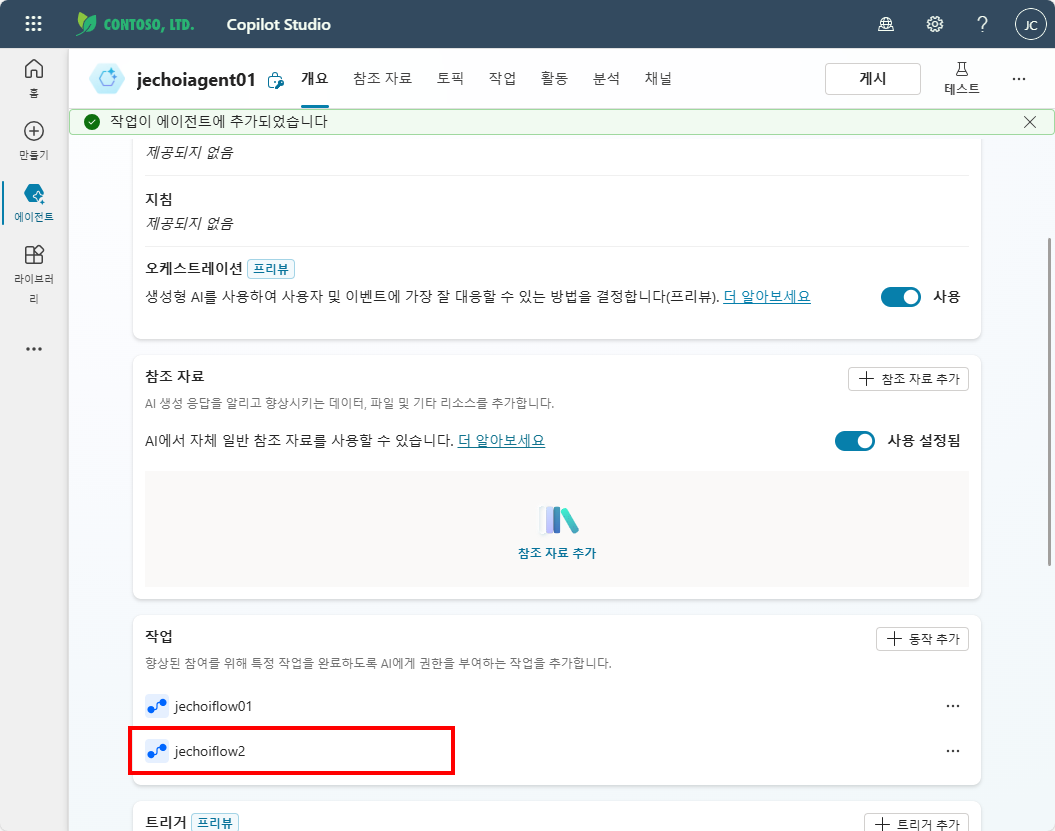Switch to the 참조 자료 knowledge tab
This screenshot has width=1055, height=831.
pyautogui.click(x=382, y=79)
